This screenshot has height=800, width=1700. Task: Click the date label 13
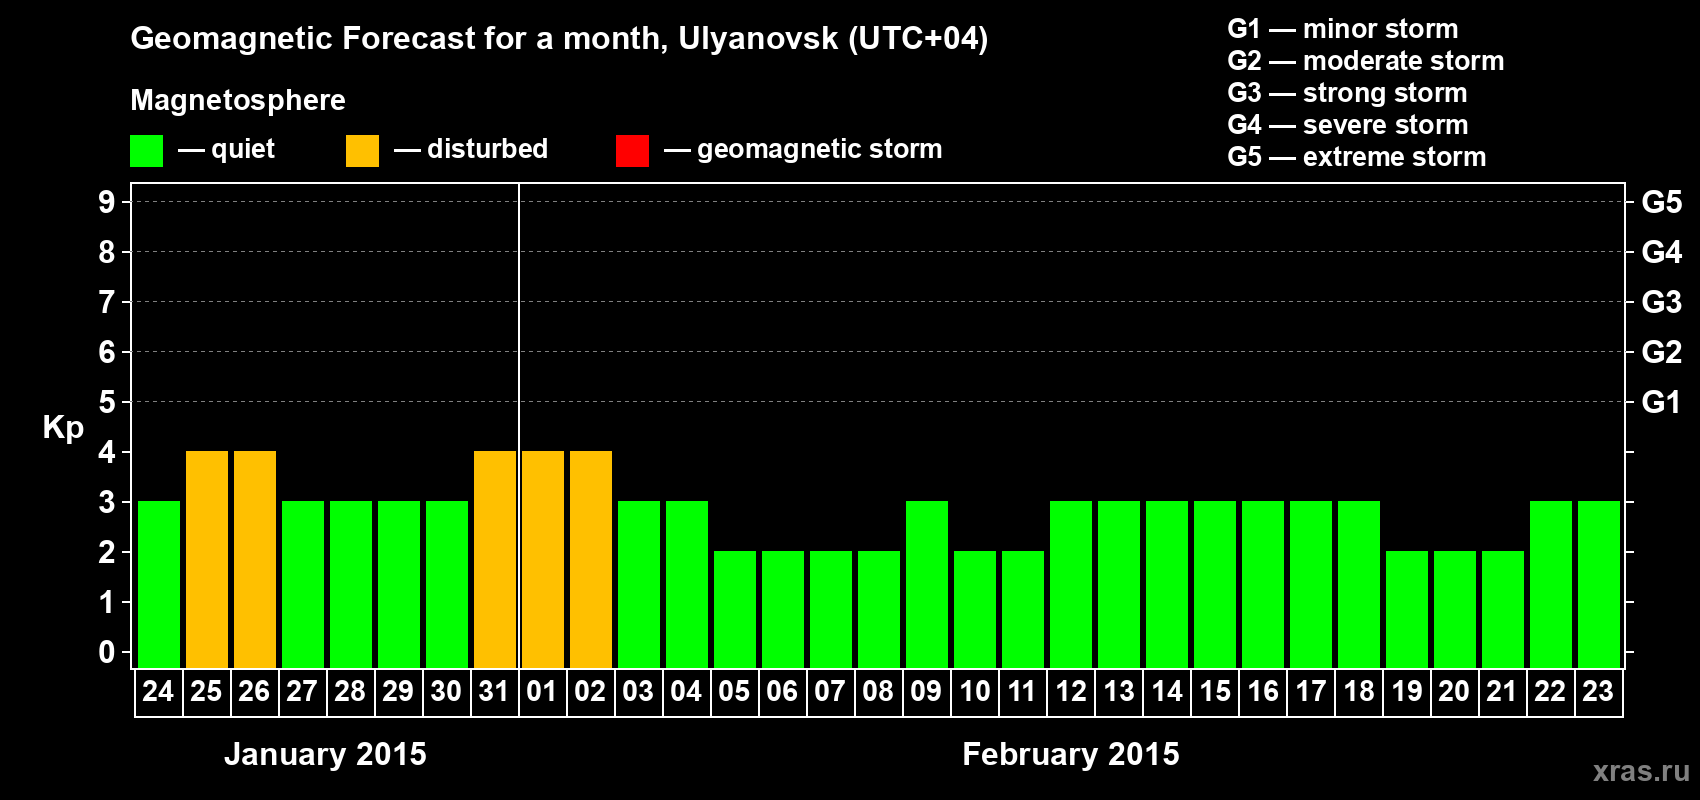click(1118, 691)
